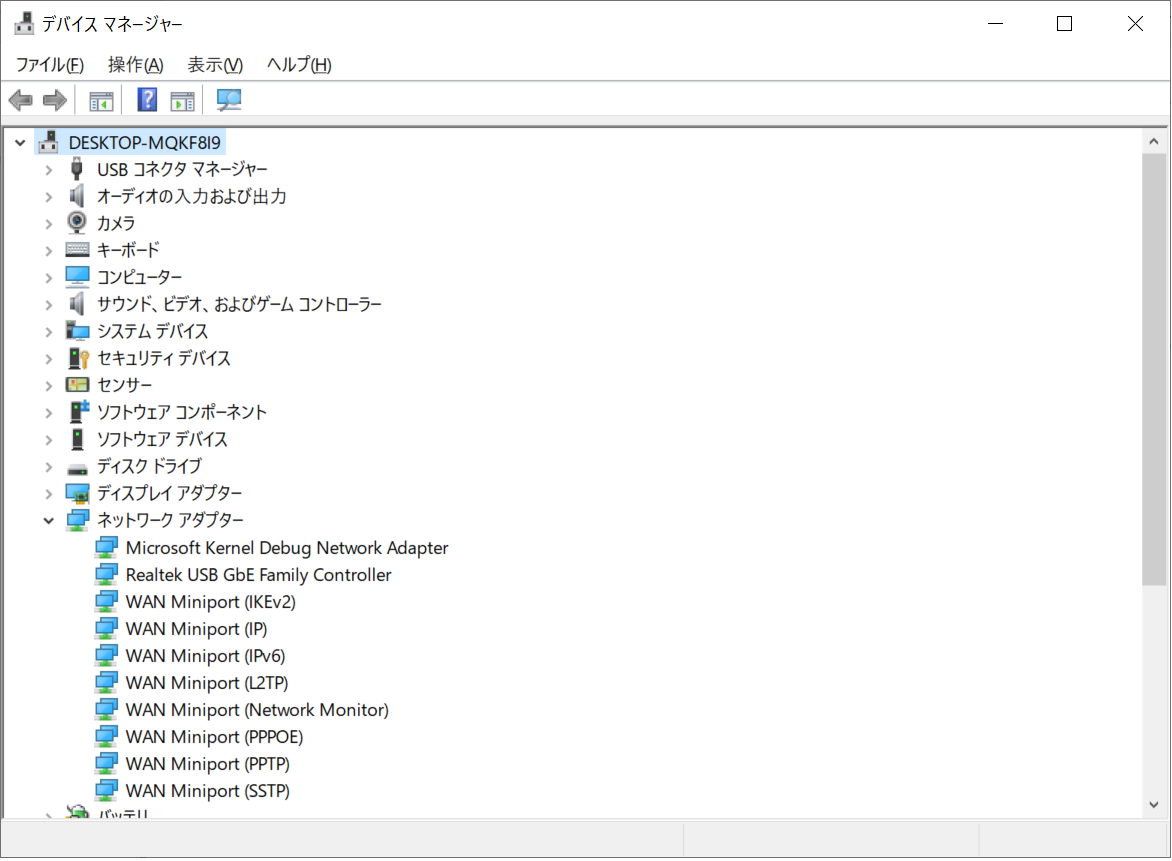Toggle the action pane toolbar icon
This screenshot has height=861, width=1172.
coord(182,100)
